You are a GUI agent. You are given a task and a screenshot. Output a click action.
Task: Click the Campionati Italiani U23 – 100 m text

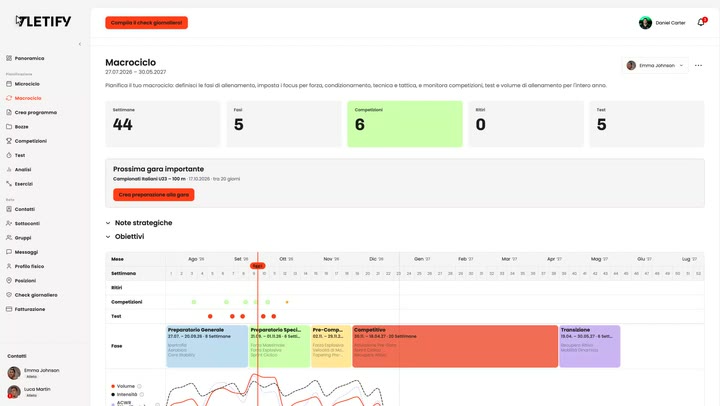tap(149, 179)
